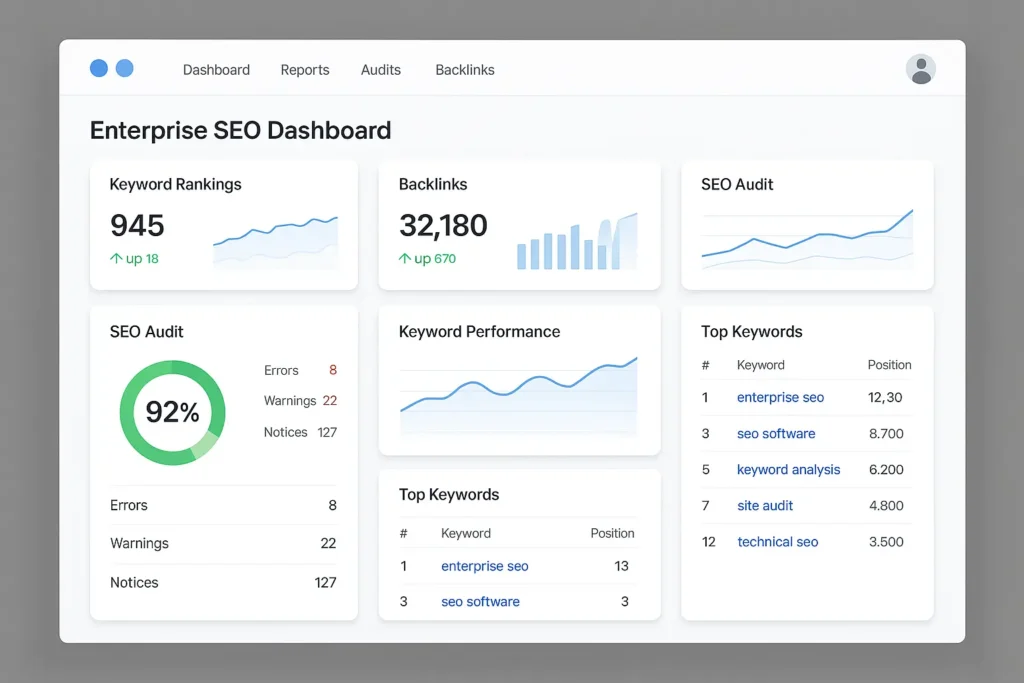Go to the Audits section
1024x683 pixels.
click(x=381, y=70)
